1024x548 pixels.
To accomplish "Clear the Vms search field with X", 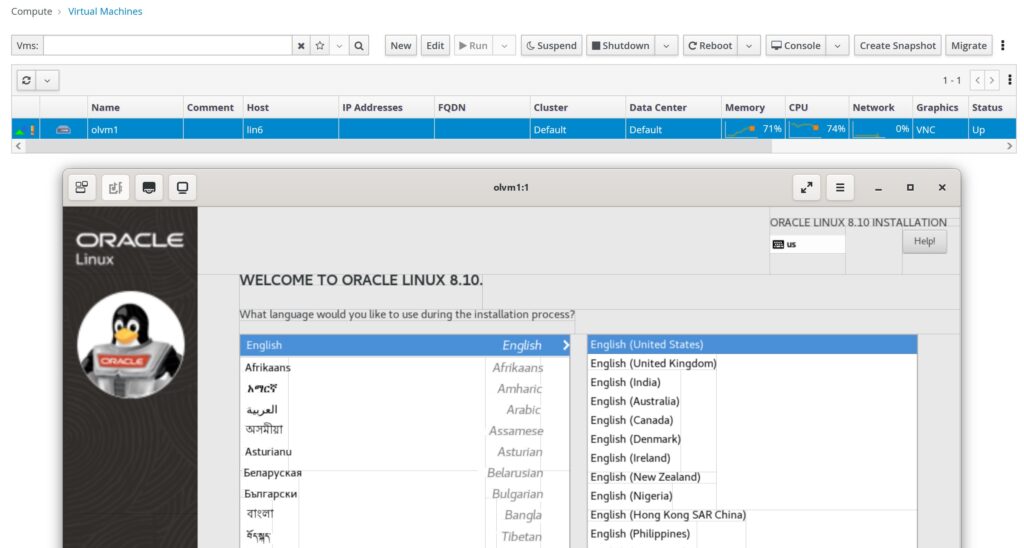I will click(301, 46).
